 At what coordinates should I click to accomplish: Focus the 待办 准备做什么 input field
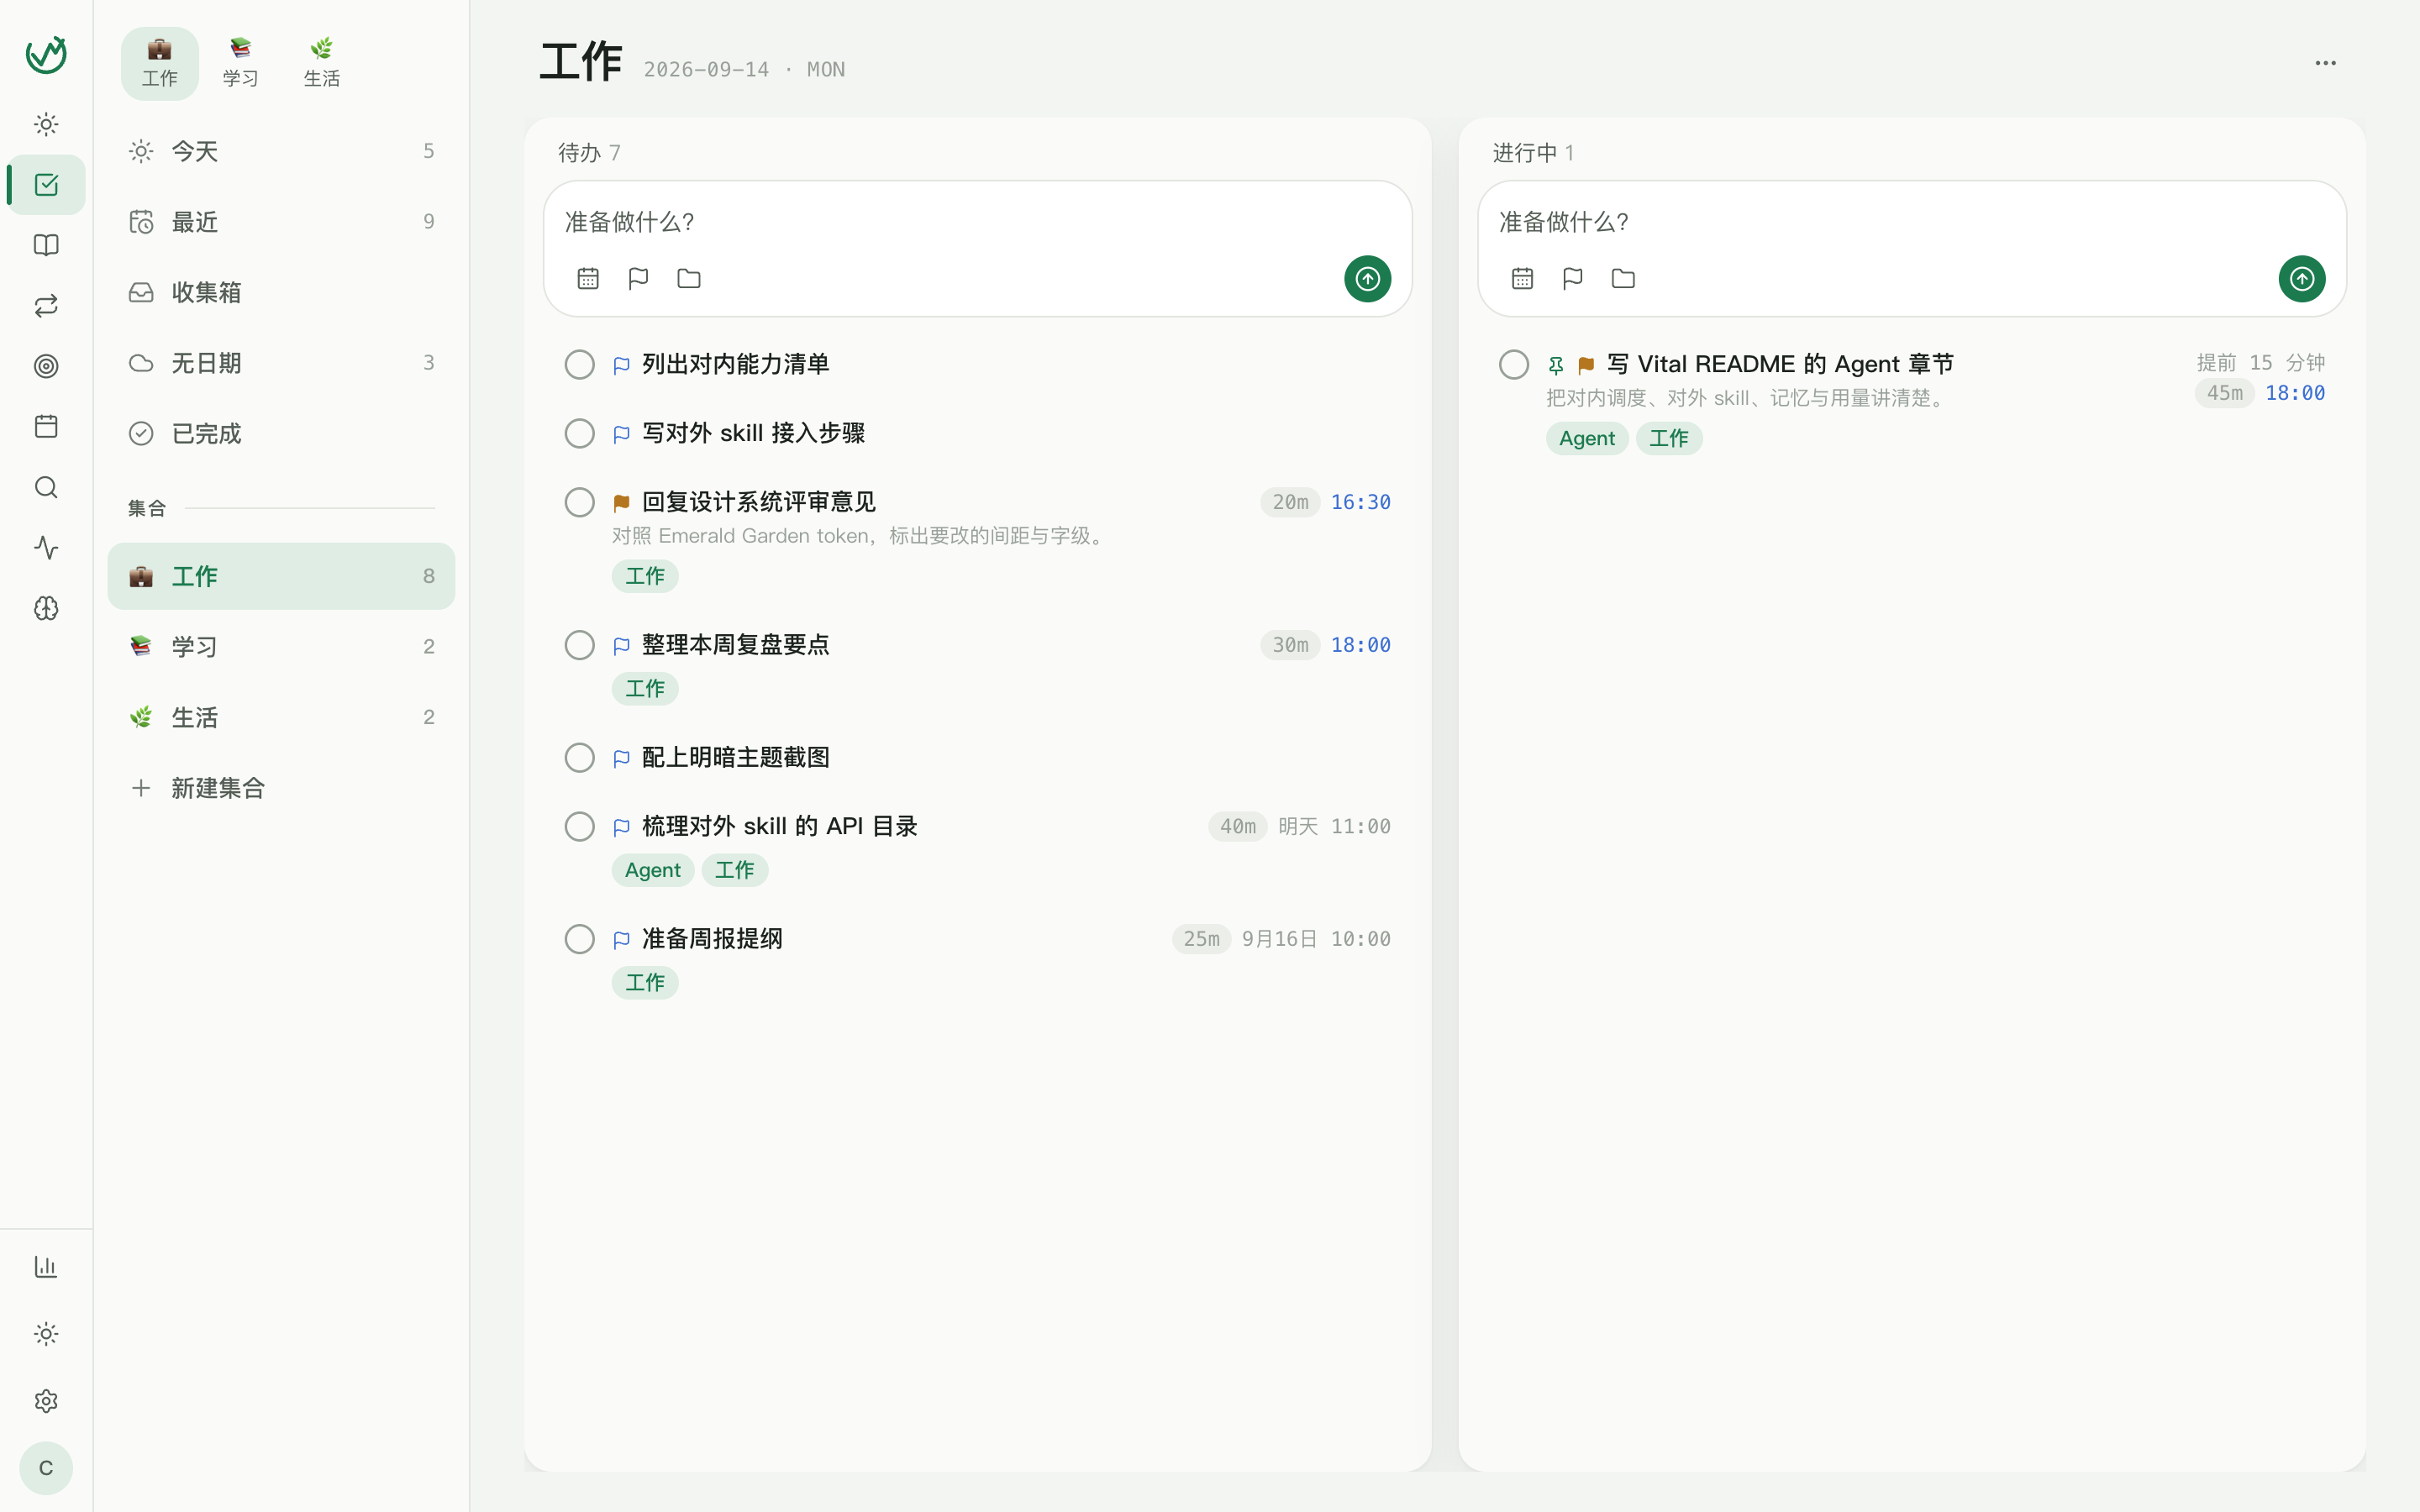[x=977, y=222]
